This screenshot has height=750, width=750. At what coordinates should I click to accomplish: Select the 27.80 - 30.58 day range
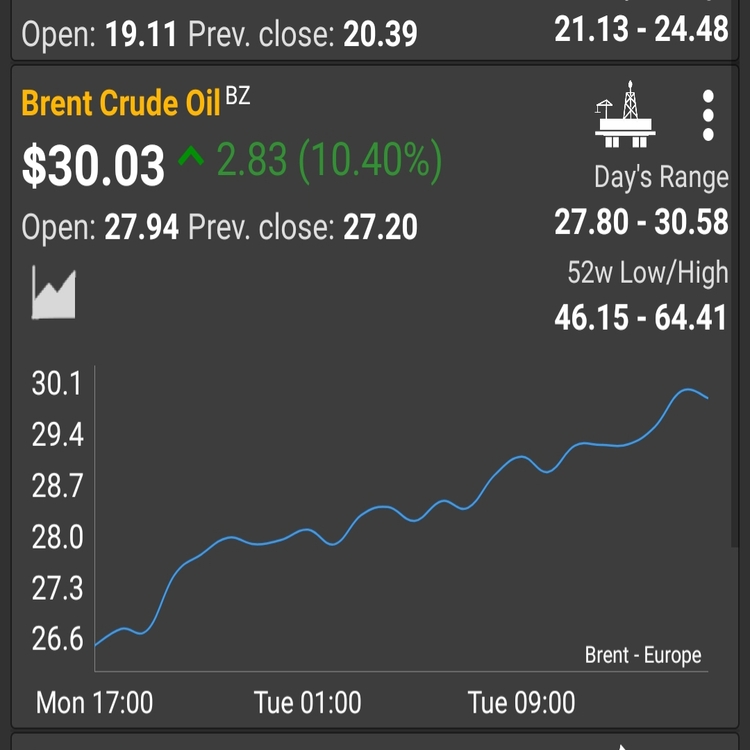coord(641,222)
